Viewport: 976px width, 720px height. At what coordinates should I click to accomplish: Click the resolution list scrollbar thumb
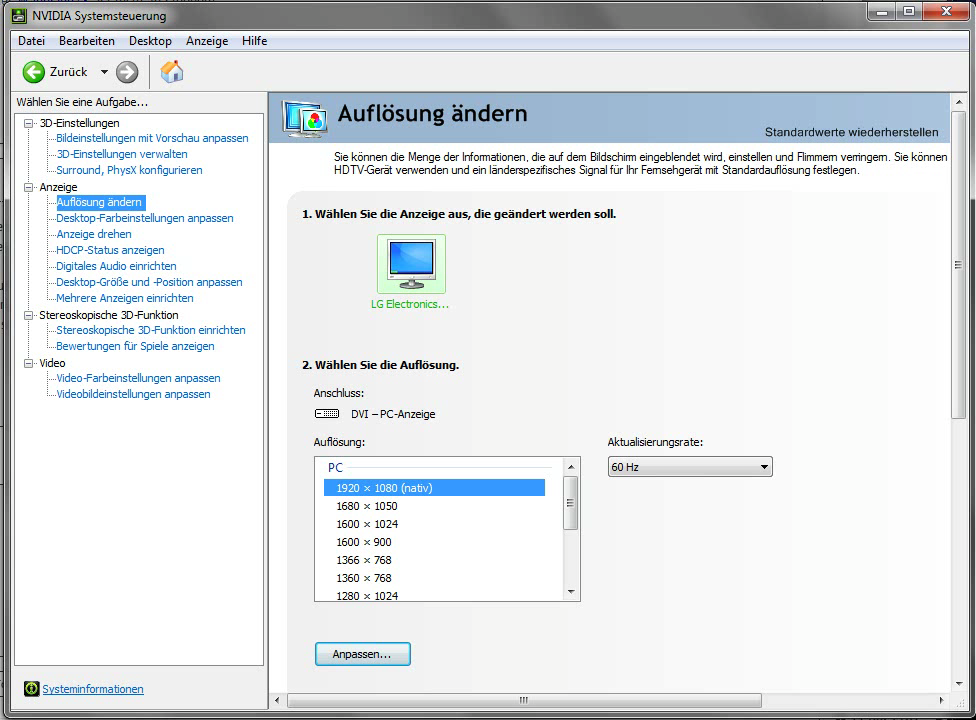click(571, 503)
